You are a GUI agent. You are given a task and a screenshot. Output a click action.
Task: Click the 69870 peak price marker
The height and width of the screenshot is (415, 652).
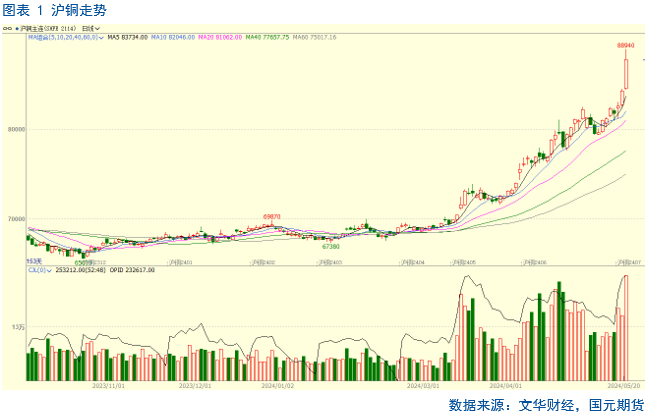(x=271, y=216)
